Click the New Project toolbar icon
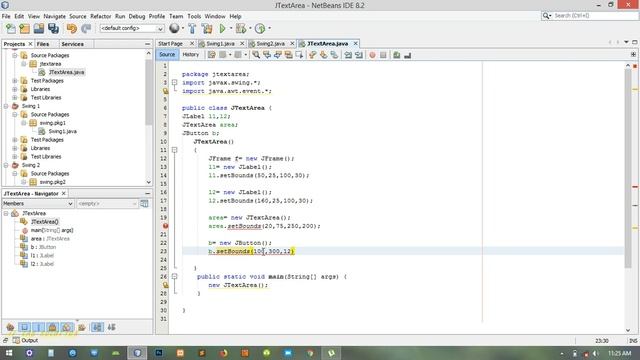This screenshot has height=360, width=640. click(24, 28)
